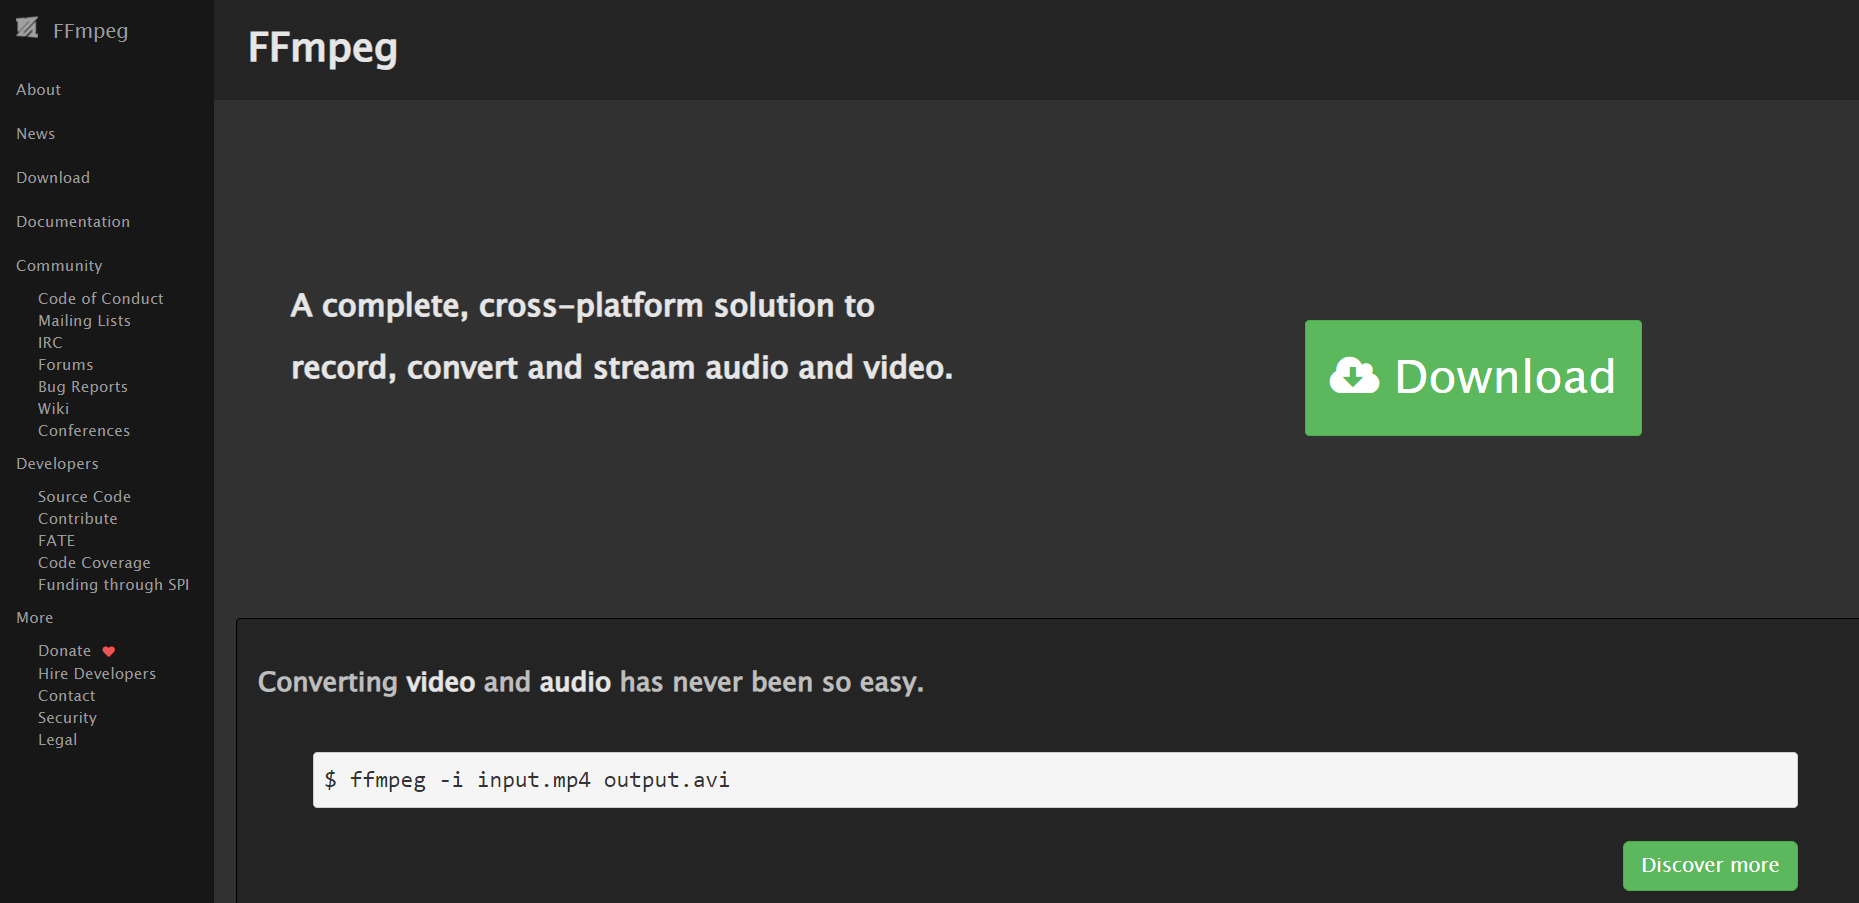Open the Code of Conduct link
Image resolution: width=1859 pixels, height=903 pixels.
[100, 299]
